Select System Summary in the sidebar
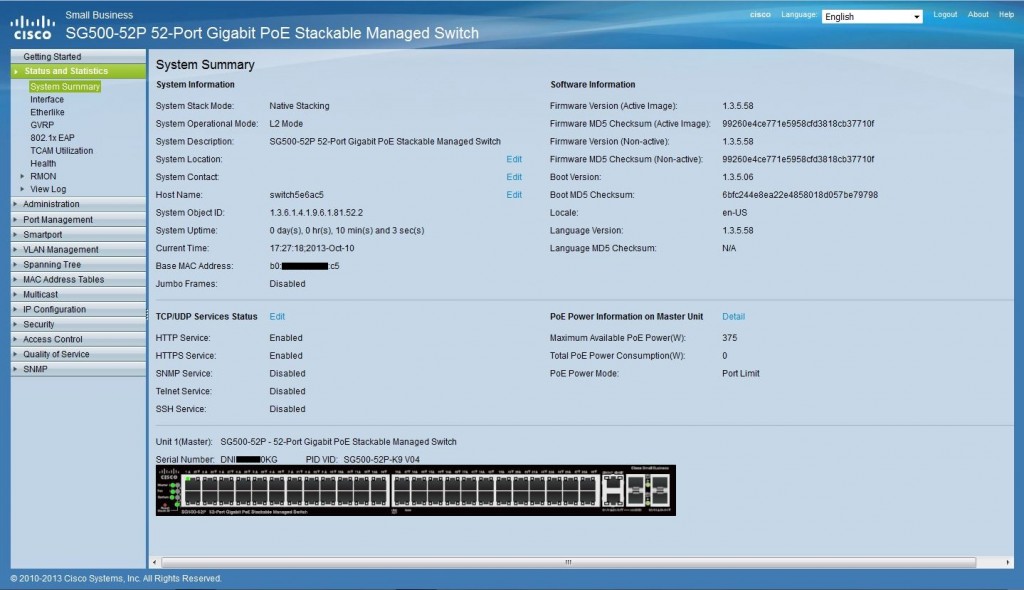This screenshot has height=590, width=1024. click(65, 86)
